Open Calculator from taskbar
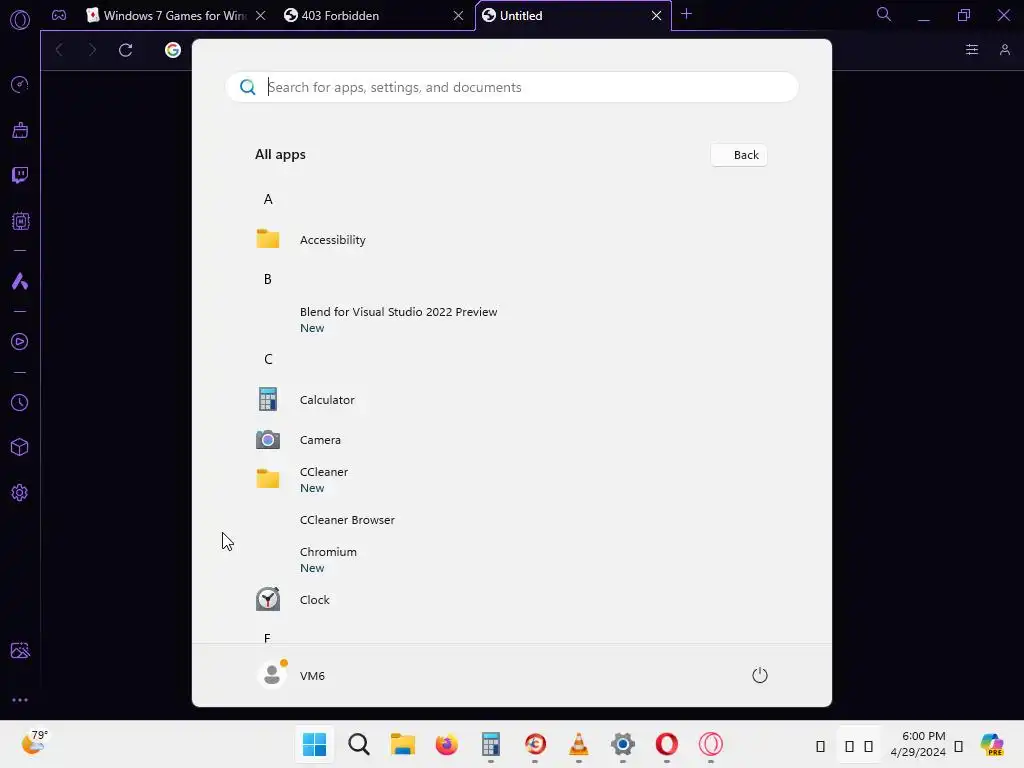This screenshot has height=768, width=1024. click(490, 744)
